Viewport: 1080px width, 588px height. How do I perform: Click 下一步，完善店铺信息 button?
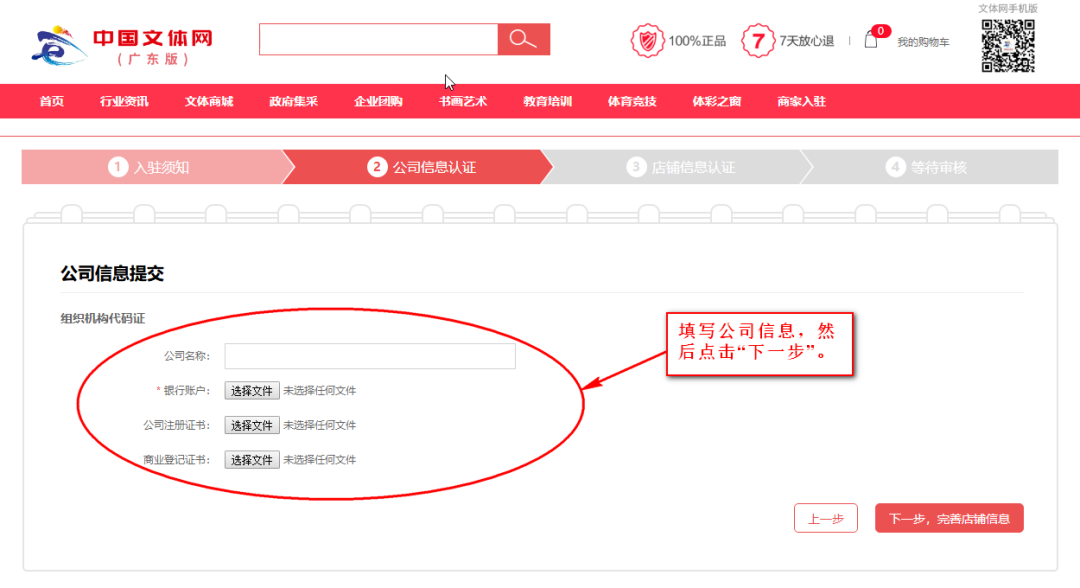pos(949,518)
